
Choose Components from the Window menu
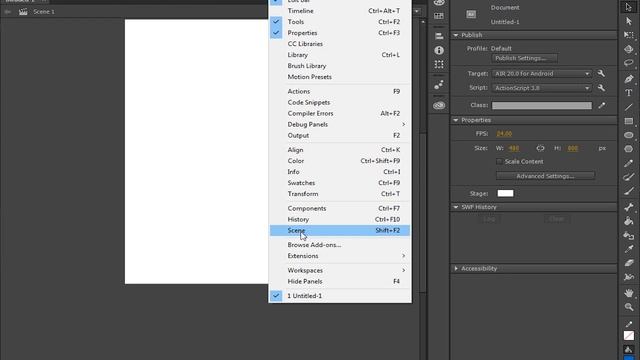[340, 208]
